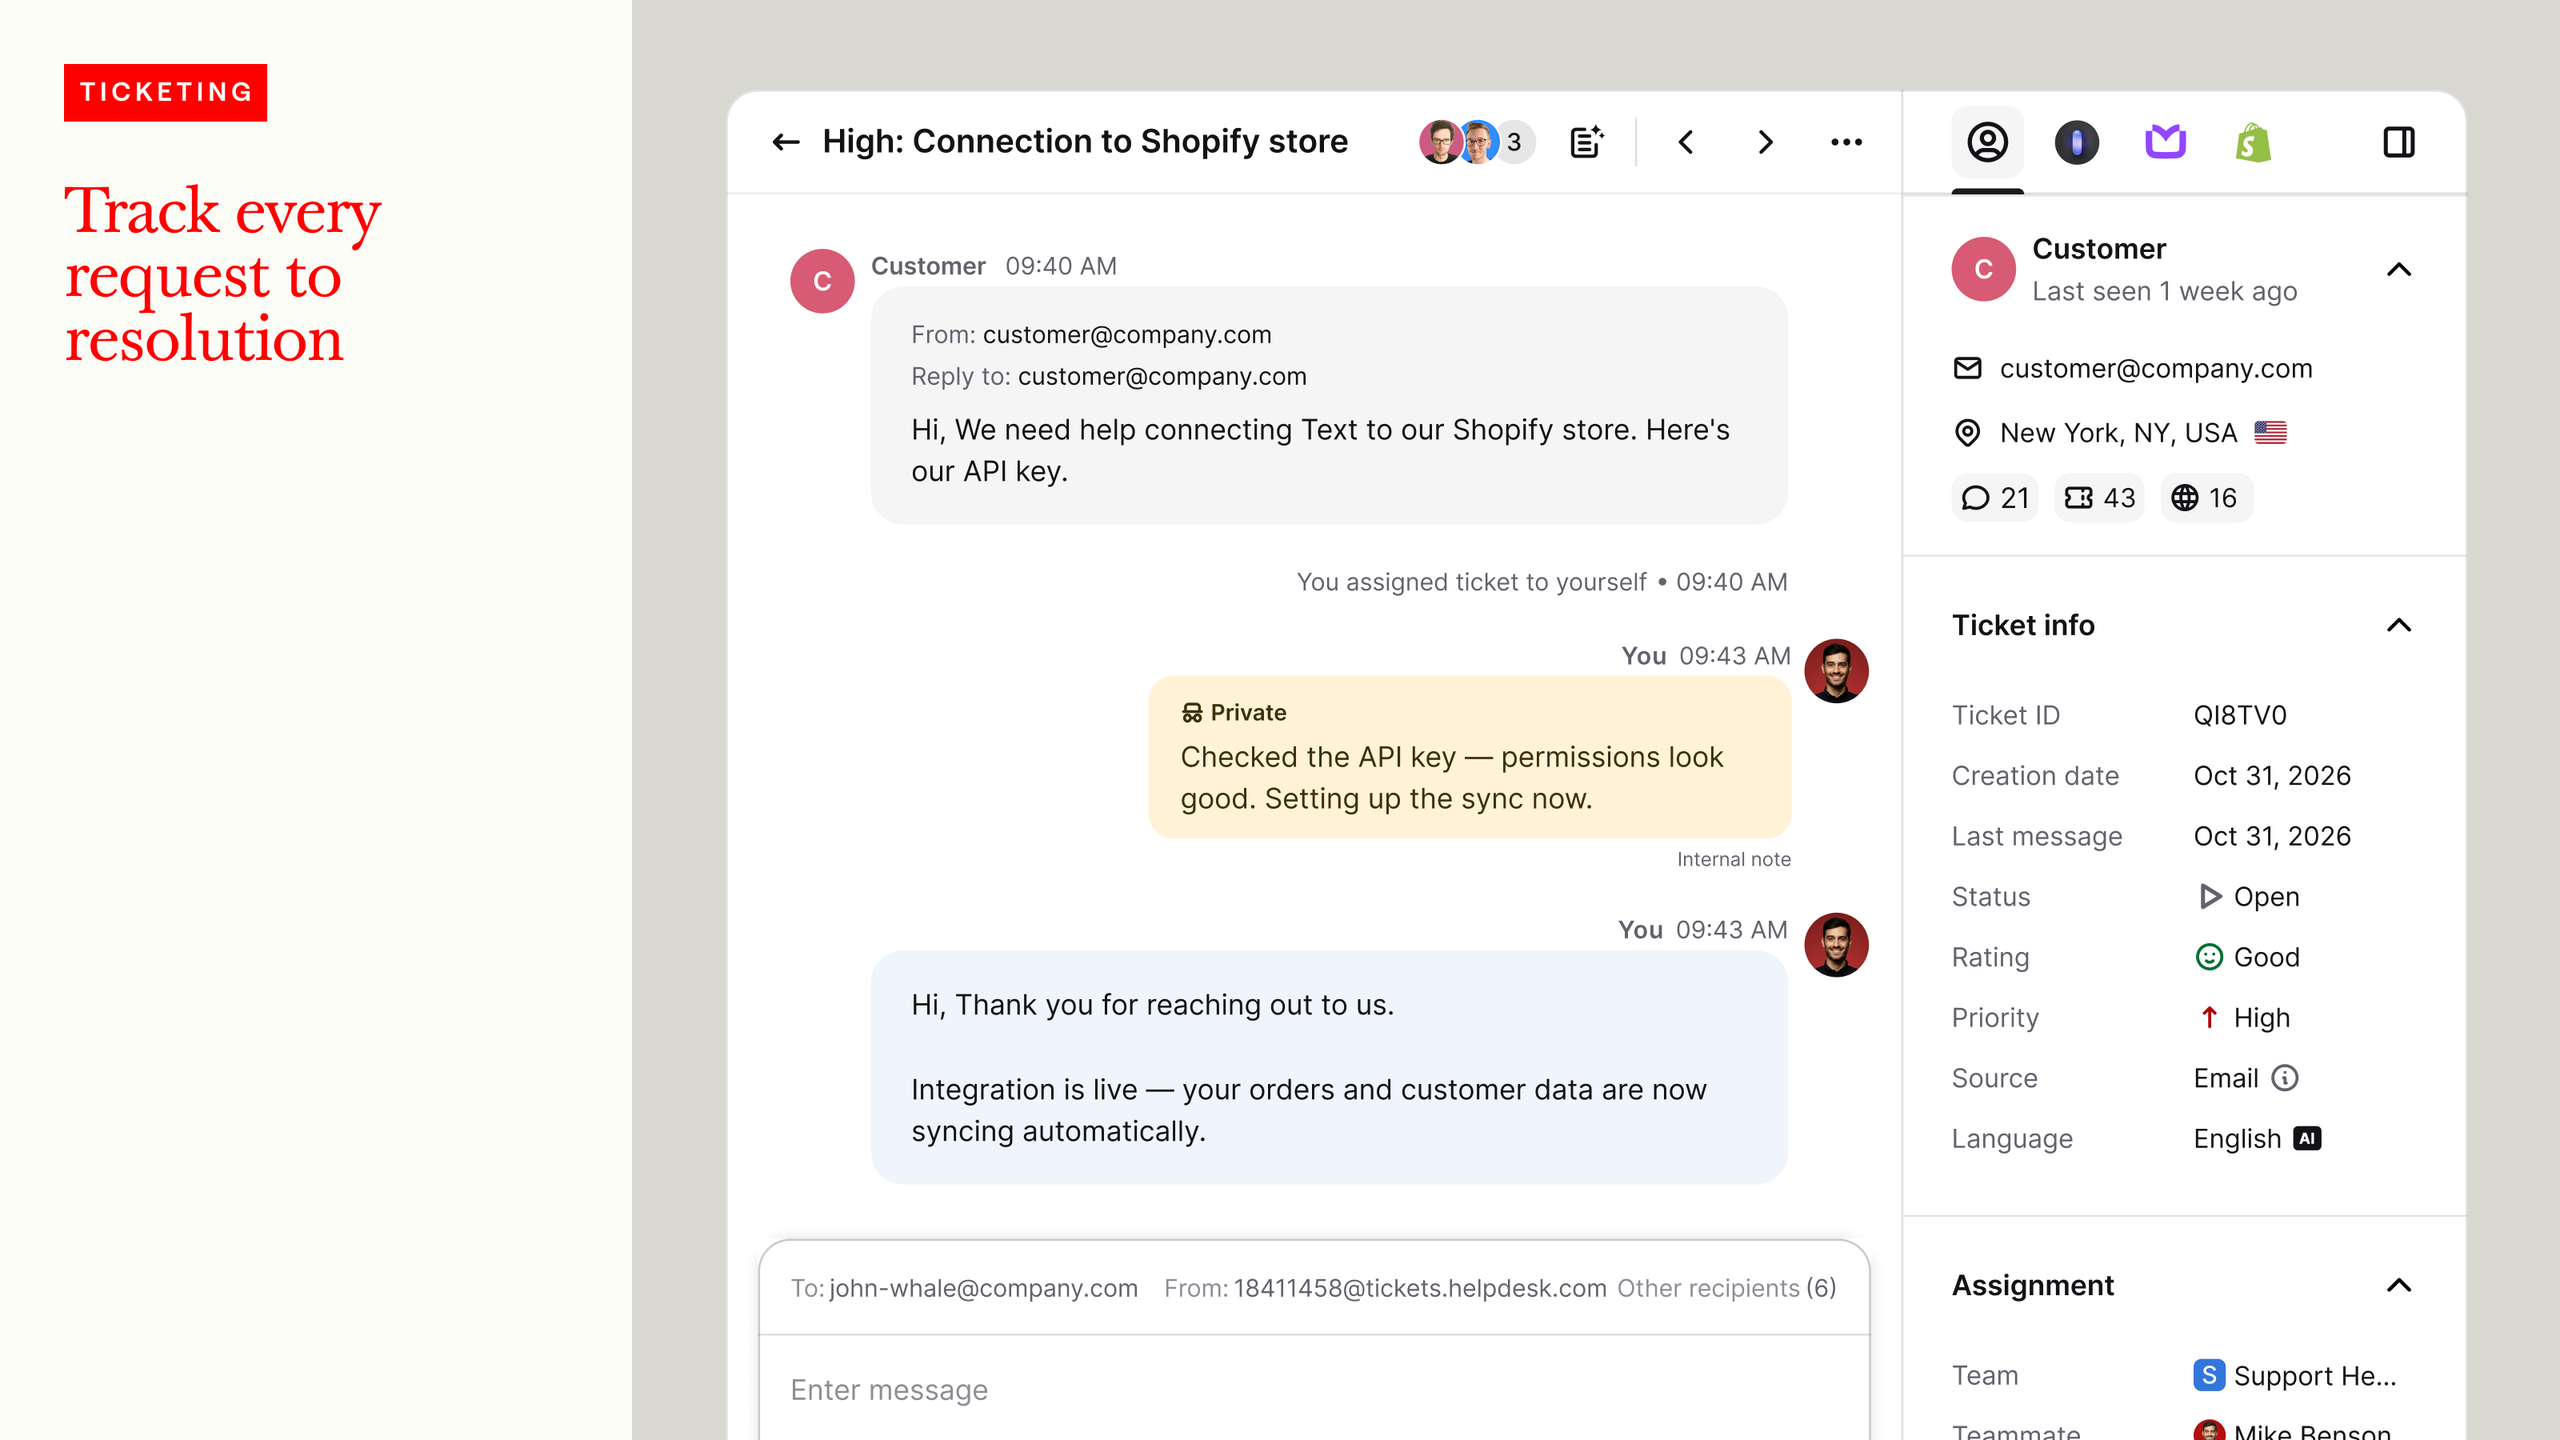This screenshot has width=2560, height=1440.
Task: Open the AI summary notes icon
Action: point(1586,142)
